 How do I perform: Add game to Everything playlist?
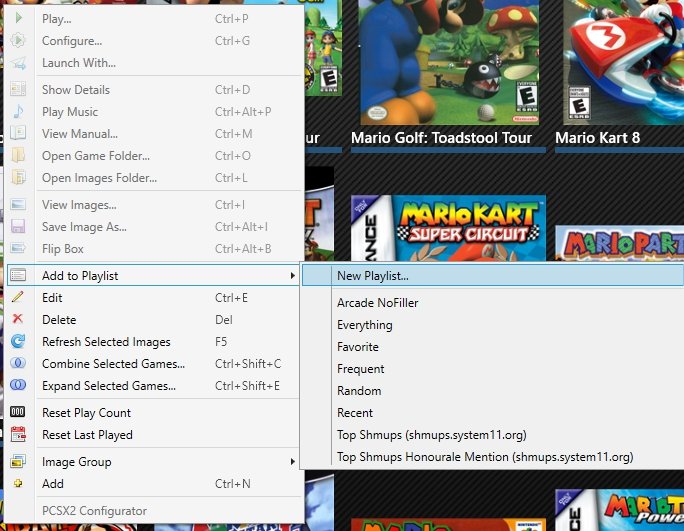coord(493,325)
